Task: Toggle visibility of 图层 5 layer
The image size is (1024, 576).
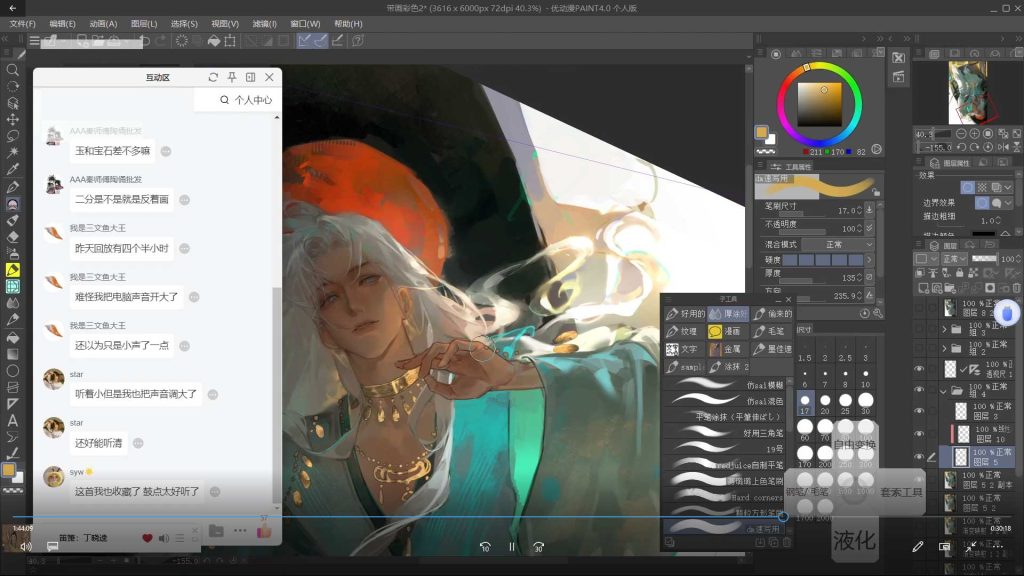Action: tap(919, 456)
